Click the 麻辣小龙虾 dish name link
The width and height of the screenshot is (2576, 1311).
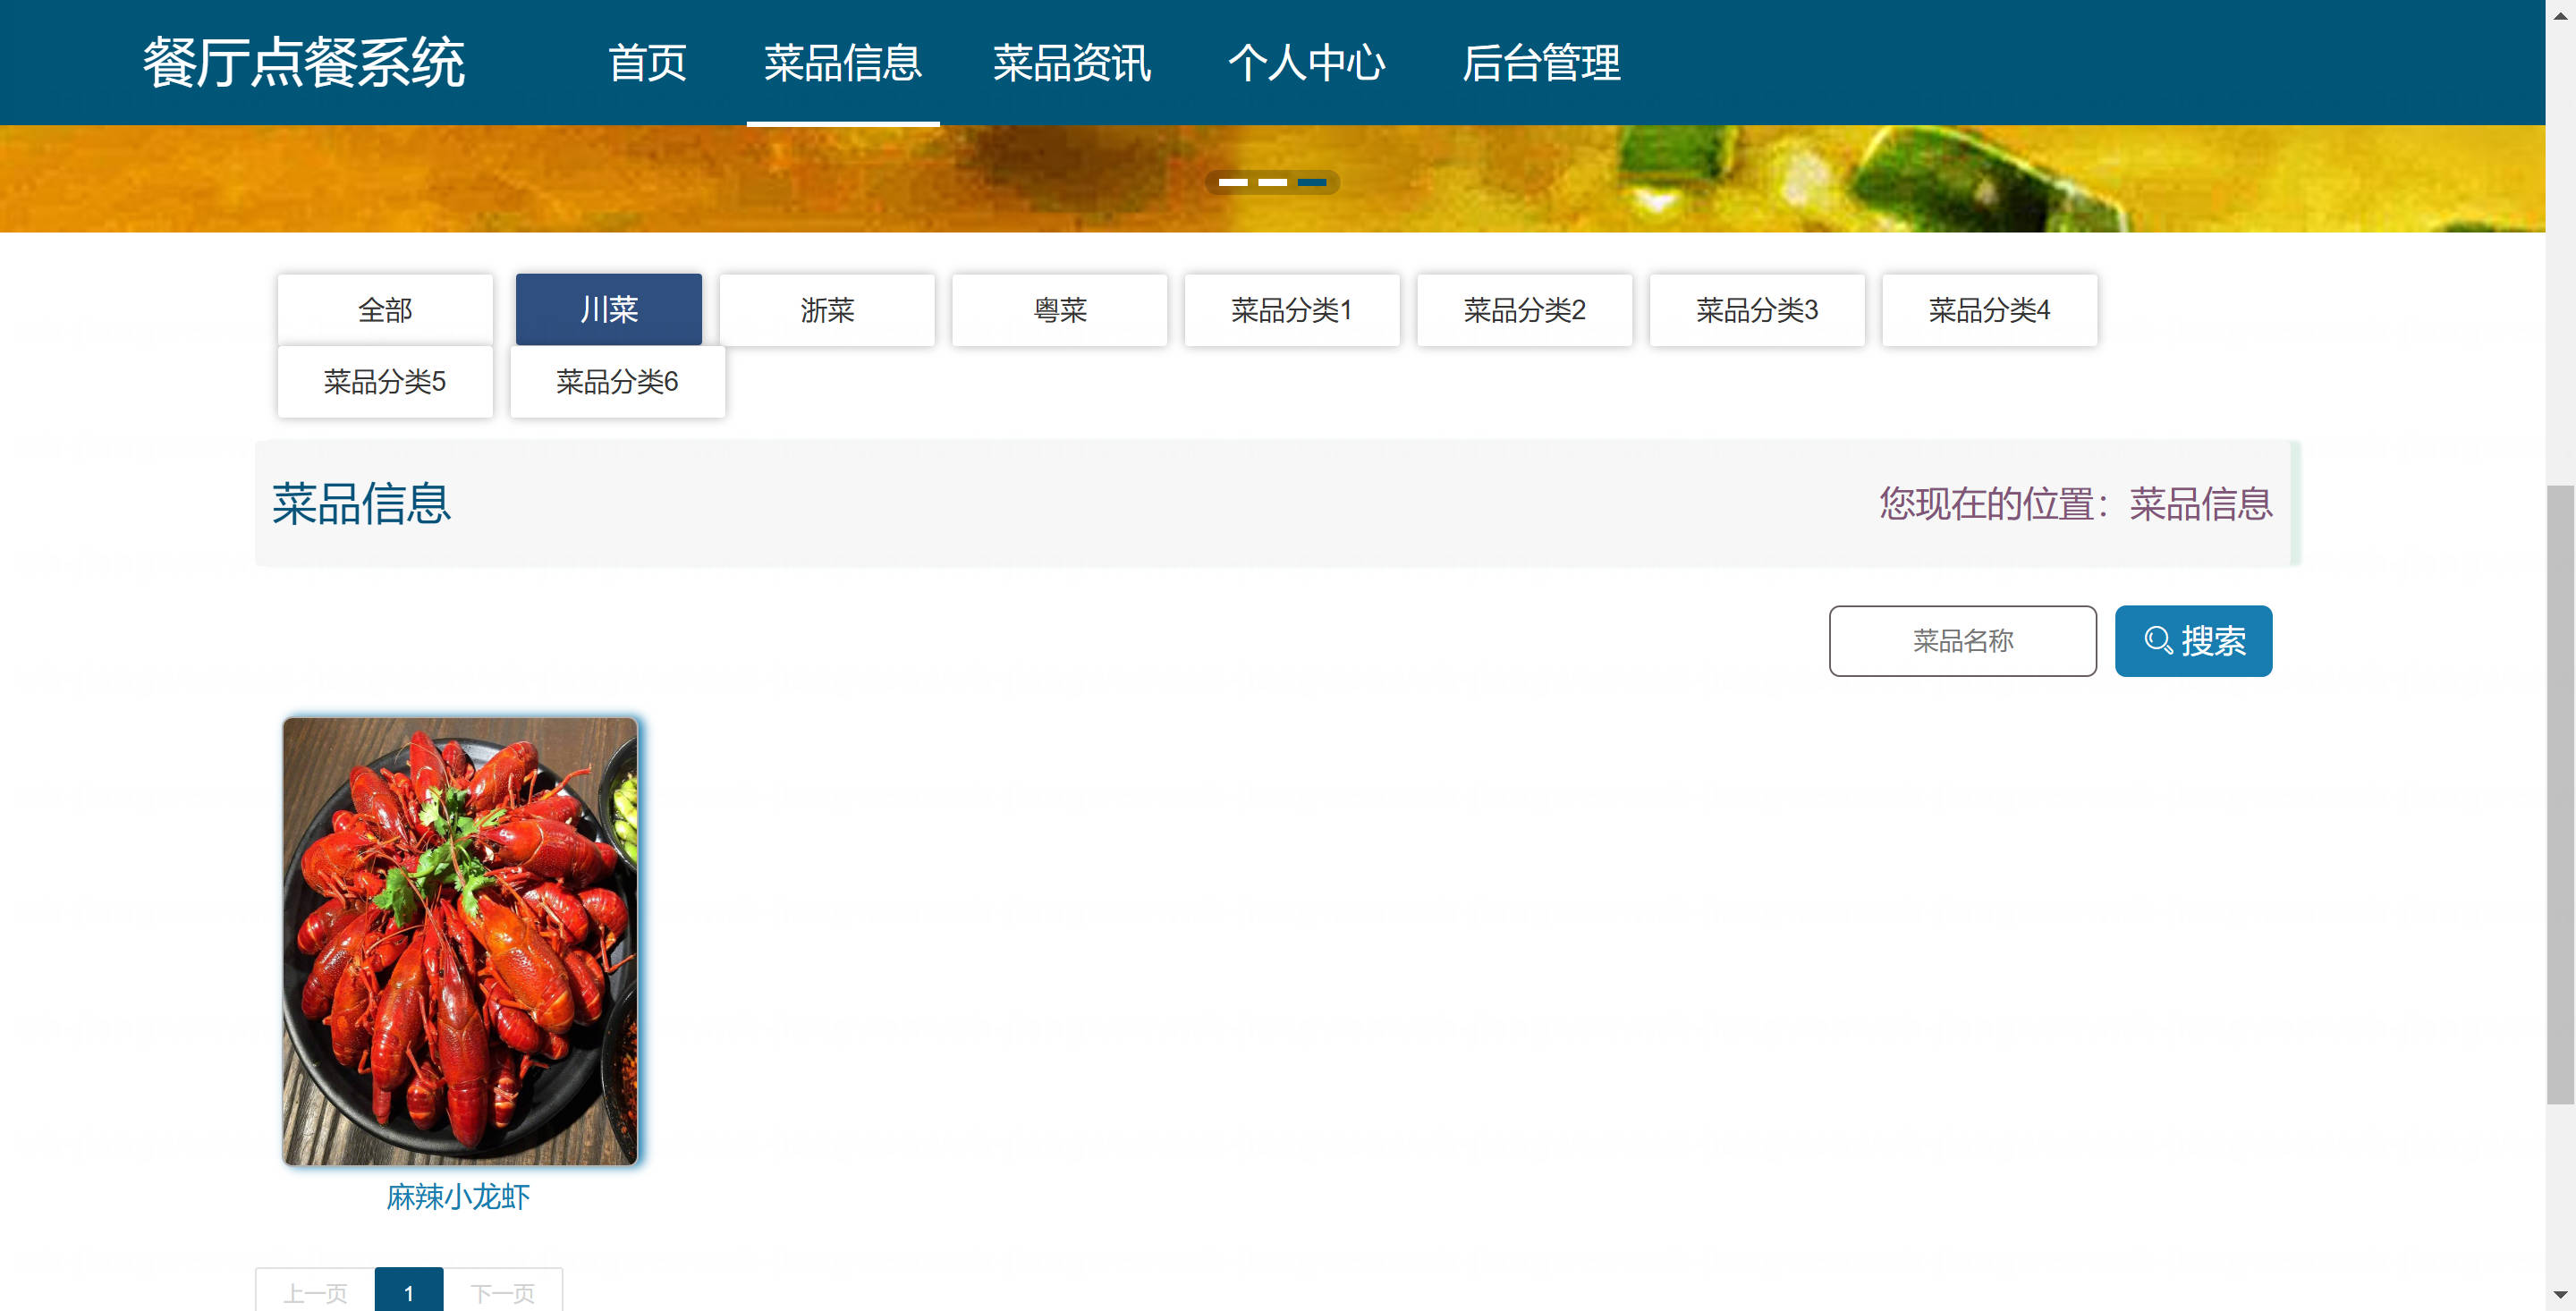(458, 1196)
